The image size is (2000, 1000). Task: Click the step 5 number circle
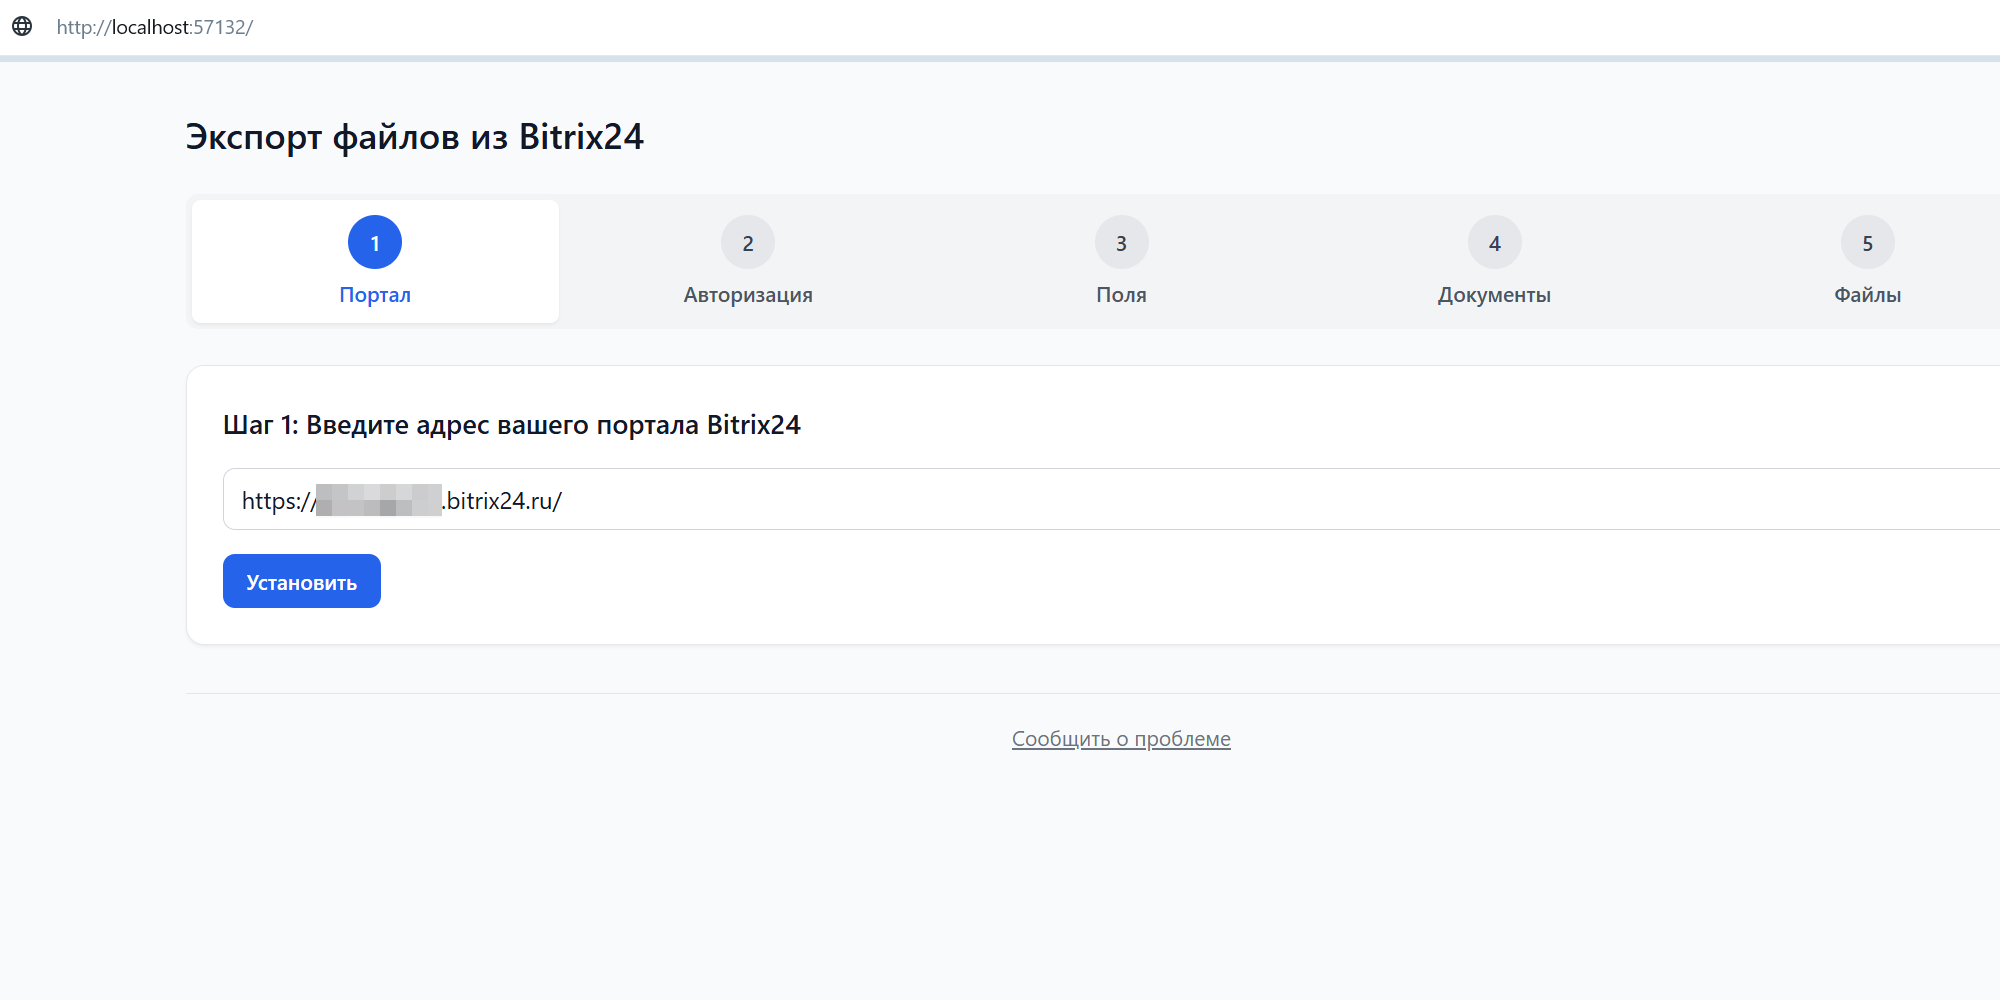click(1867, 243)
